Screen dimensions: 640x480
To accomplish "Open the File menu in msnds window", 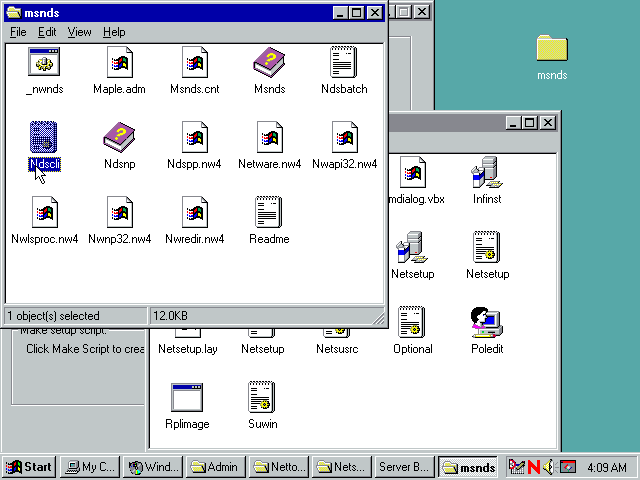I will (x=18, y=32).
